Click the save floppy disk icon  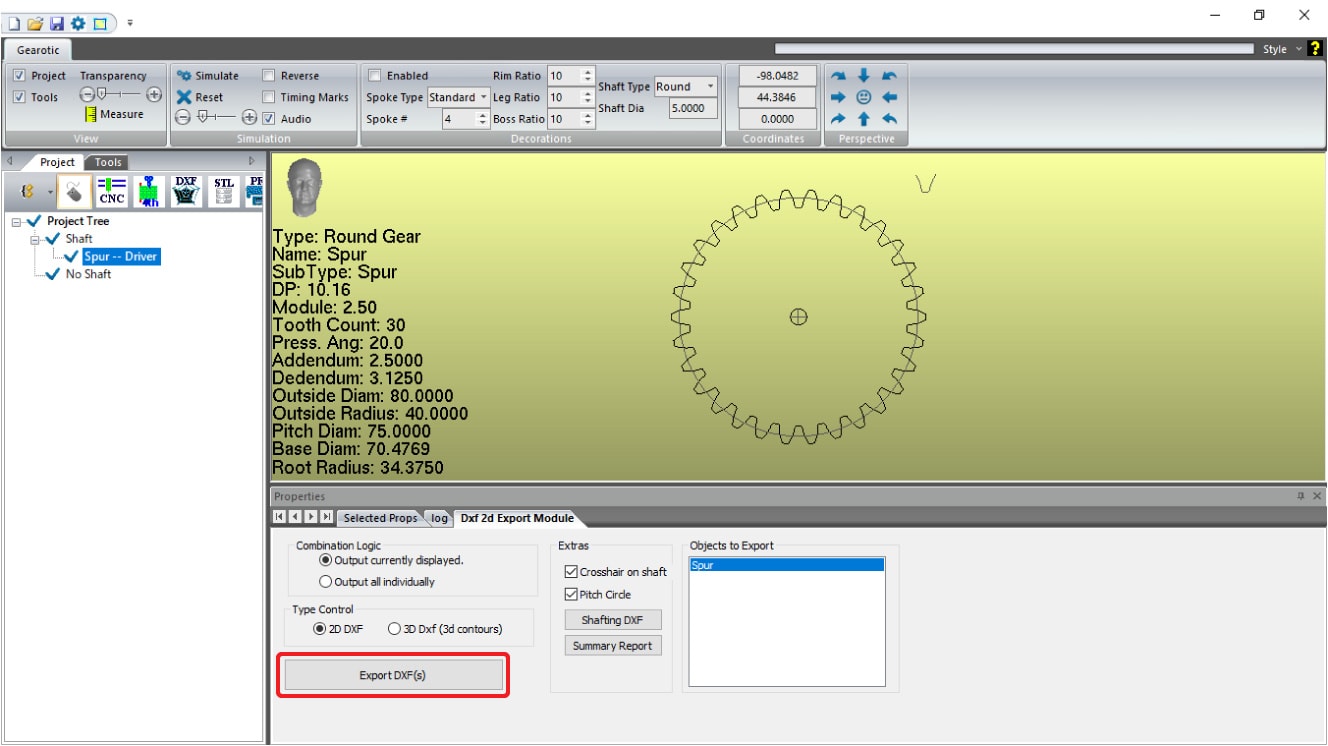pos(57,22)
